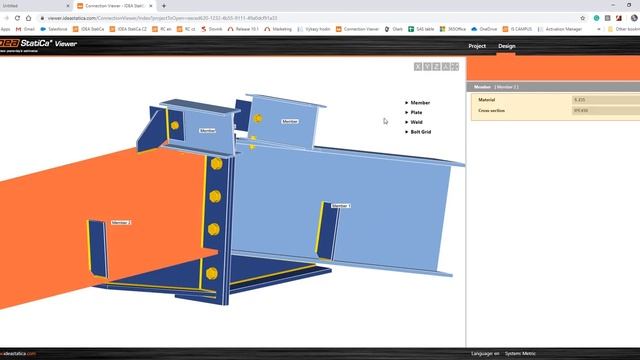Go to browser home page icon
This screenshot has width=640, height=360.
click(29, 18)
